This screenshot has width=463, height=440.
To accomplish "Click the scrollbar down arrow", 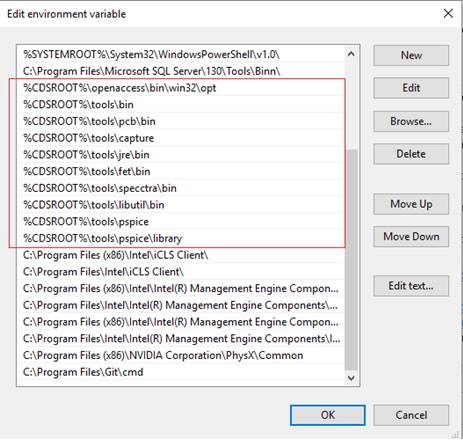I will [351, 378].
